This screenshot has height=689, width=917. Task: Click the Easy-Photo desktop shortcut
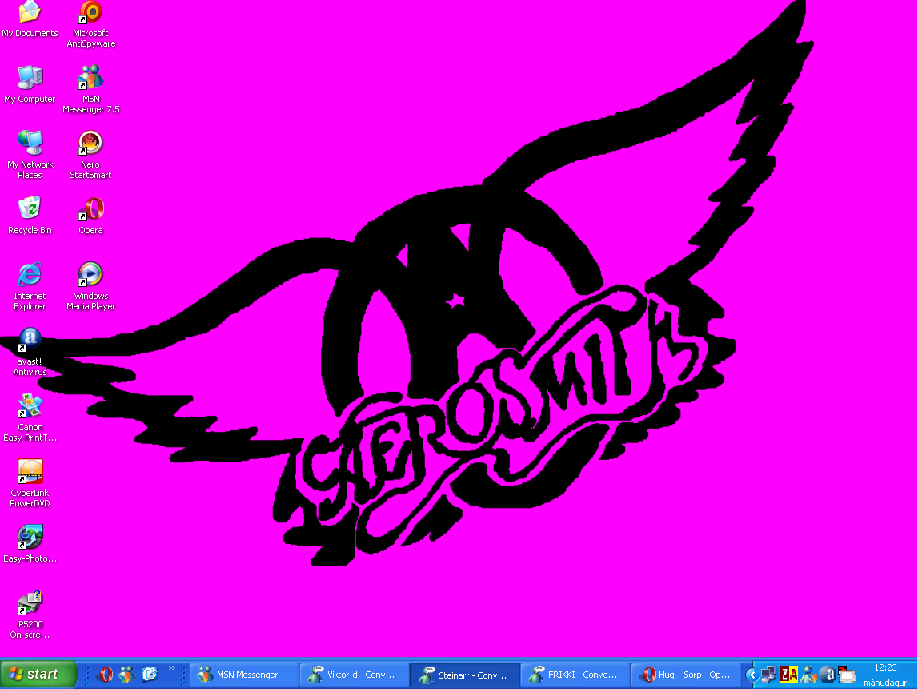[30, 545]
